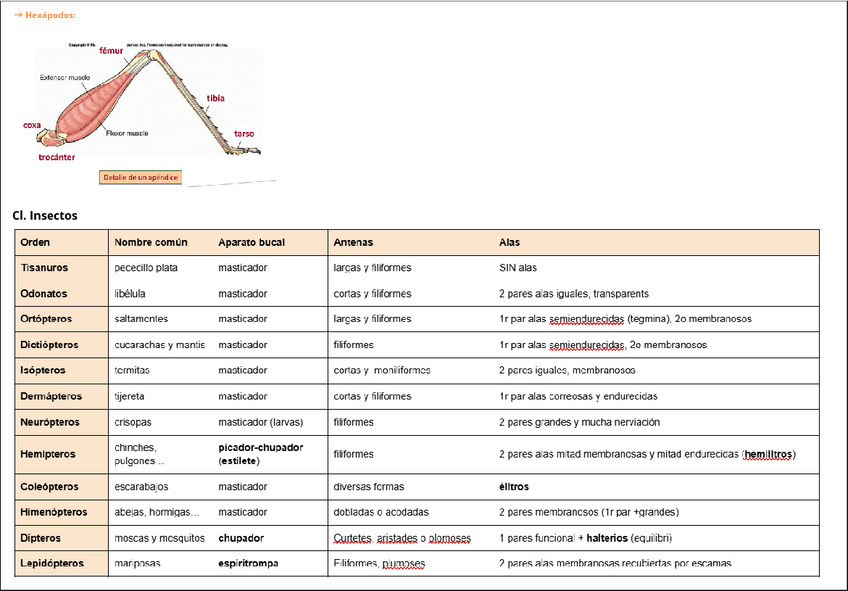The height and width of the screenshot is (591, 848).
Task: Click the 'escarabajos' common name
Action: click(141, 487)
